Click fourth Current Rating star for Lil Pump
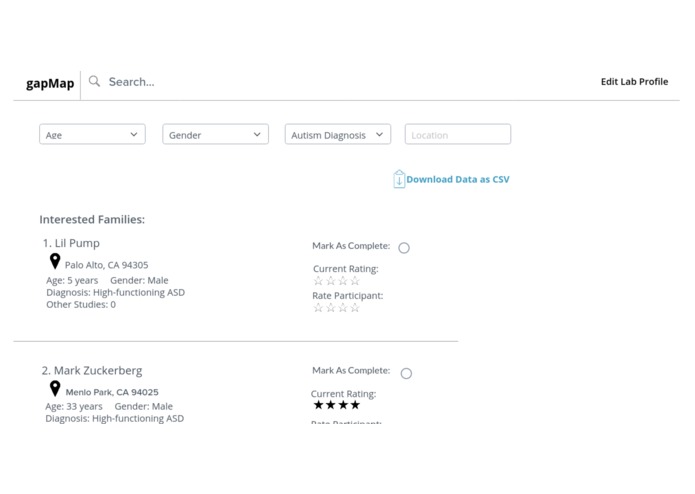Viewport: 695px width, 494px height. pyautogui.click(x=355, y=281)
